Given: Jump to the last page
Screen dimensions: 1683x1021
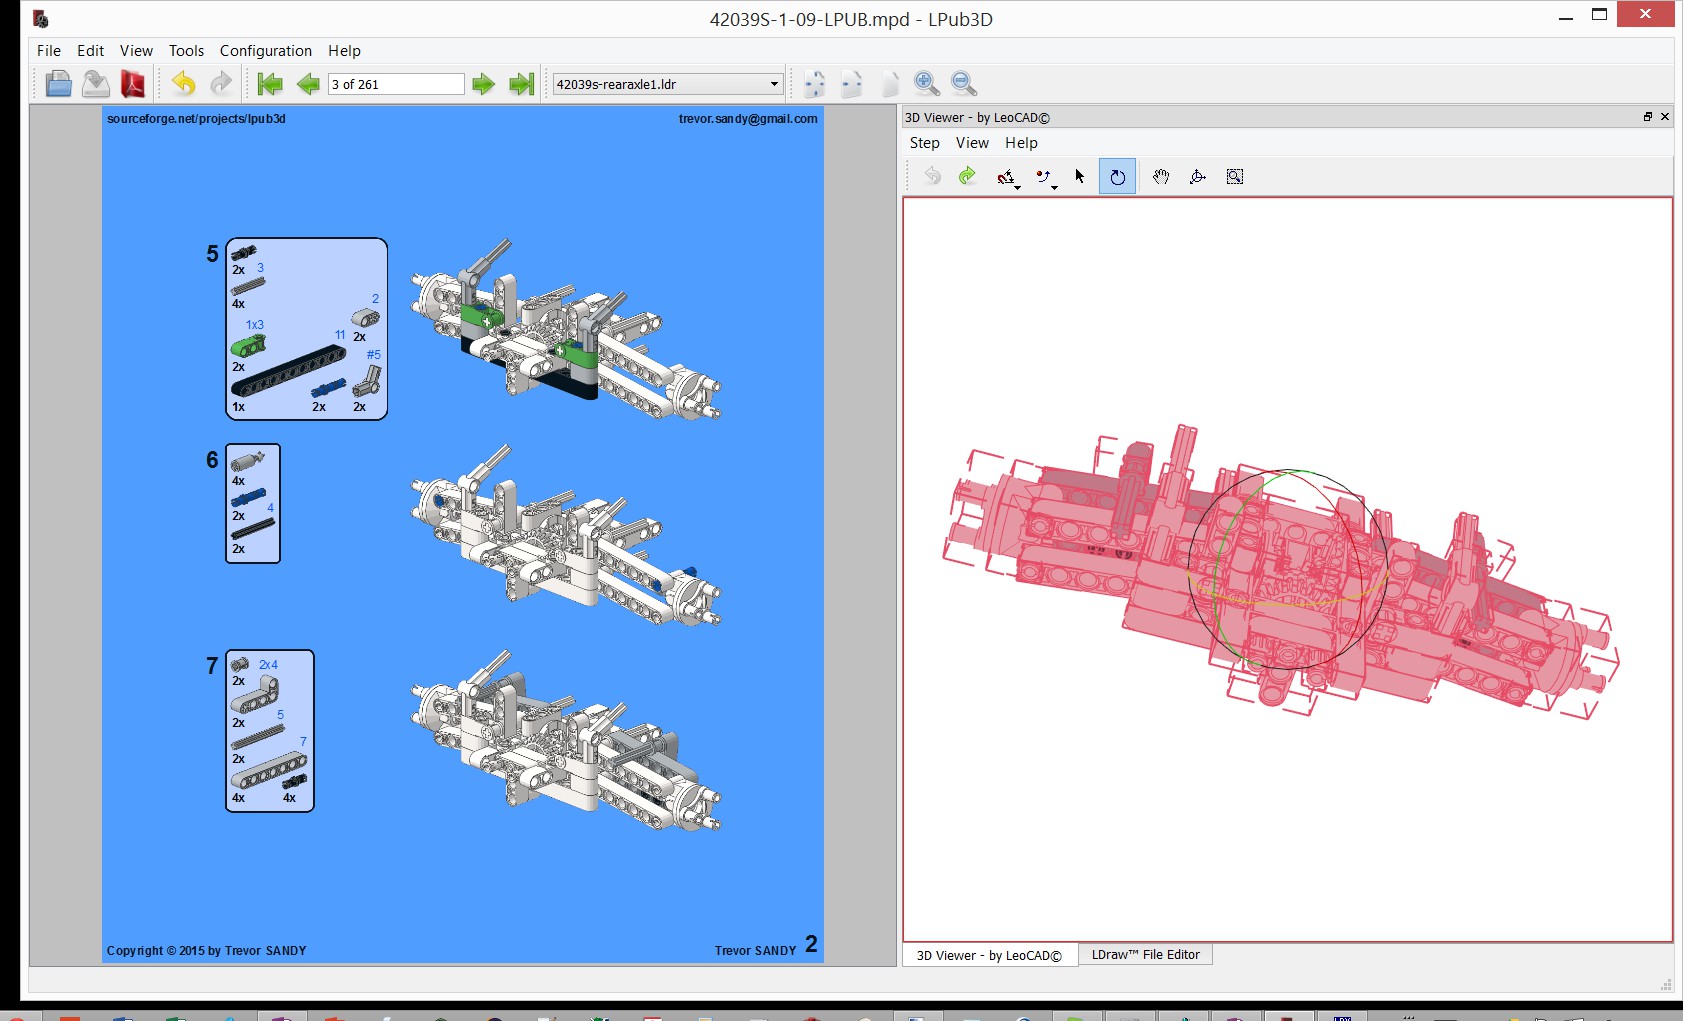Looking at the screenshot, I should click(521, 84).
